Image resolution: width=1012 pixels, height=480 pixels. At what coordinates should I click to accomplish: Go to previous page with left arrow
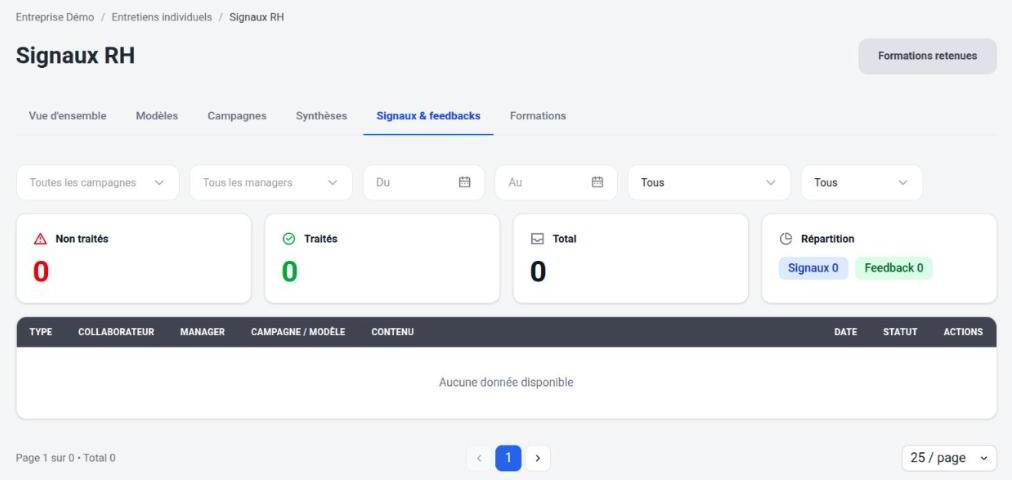tap(480, 458)
